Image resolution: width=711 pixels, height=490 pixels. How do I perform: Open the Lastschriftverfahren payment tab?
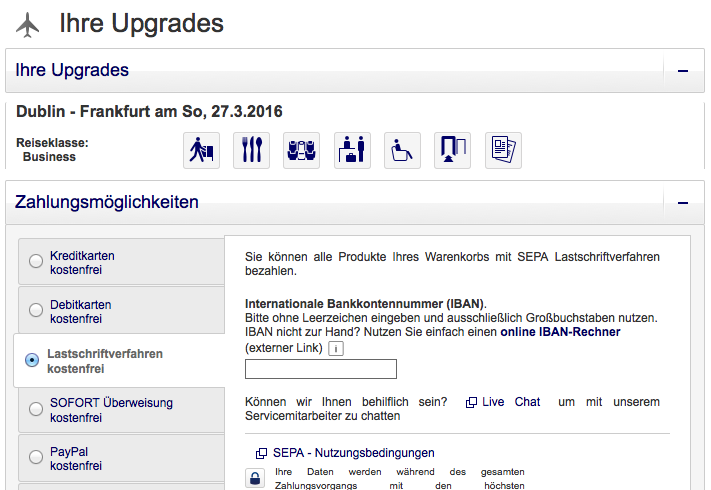[x=104, y=361]
